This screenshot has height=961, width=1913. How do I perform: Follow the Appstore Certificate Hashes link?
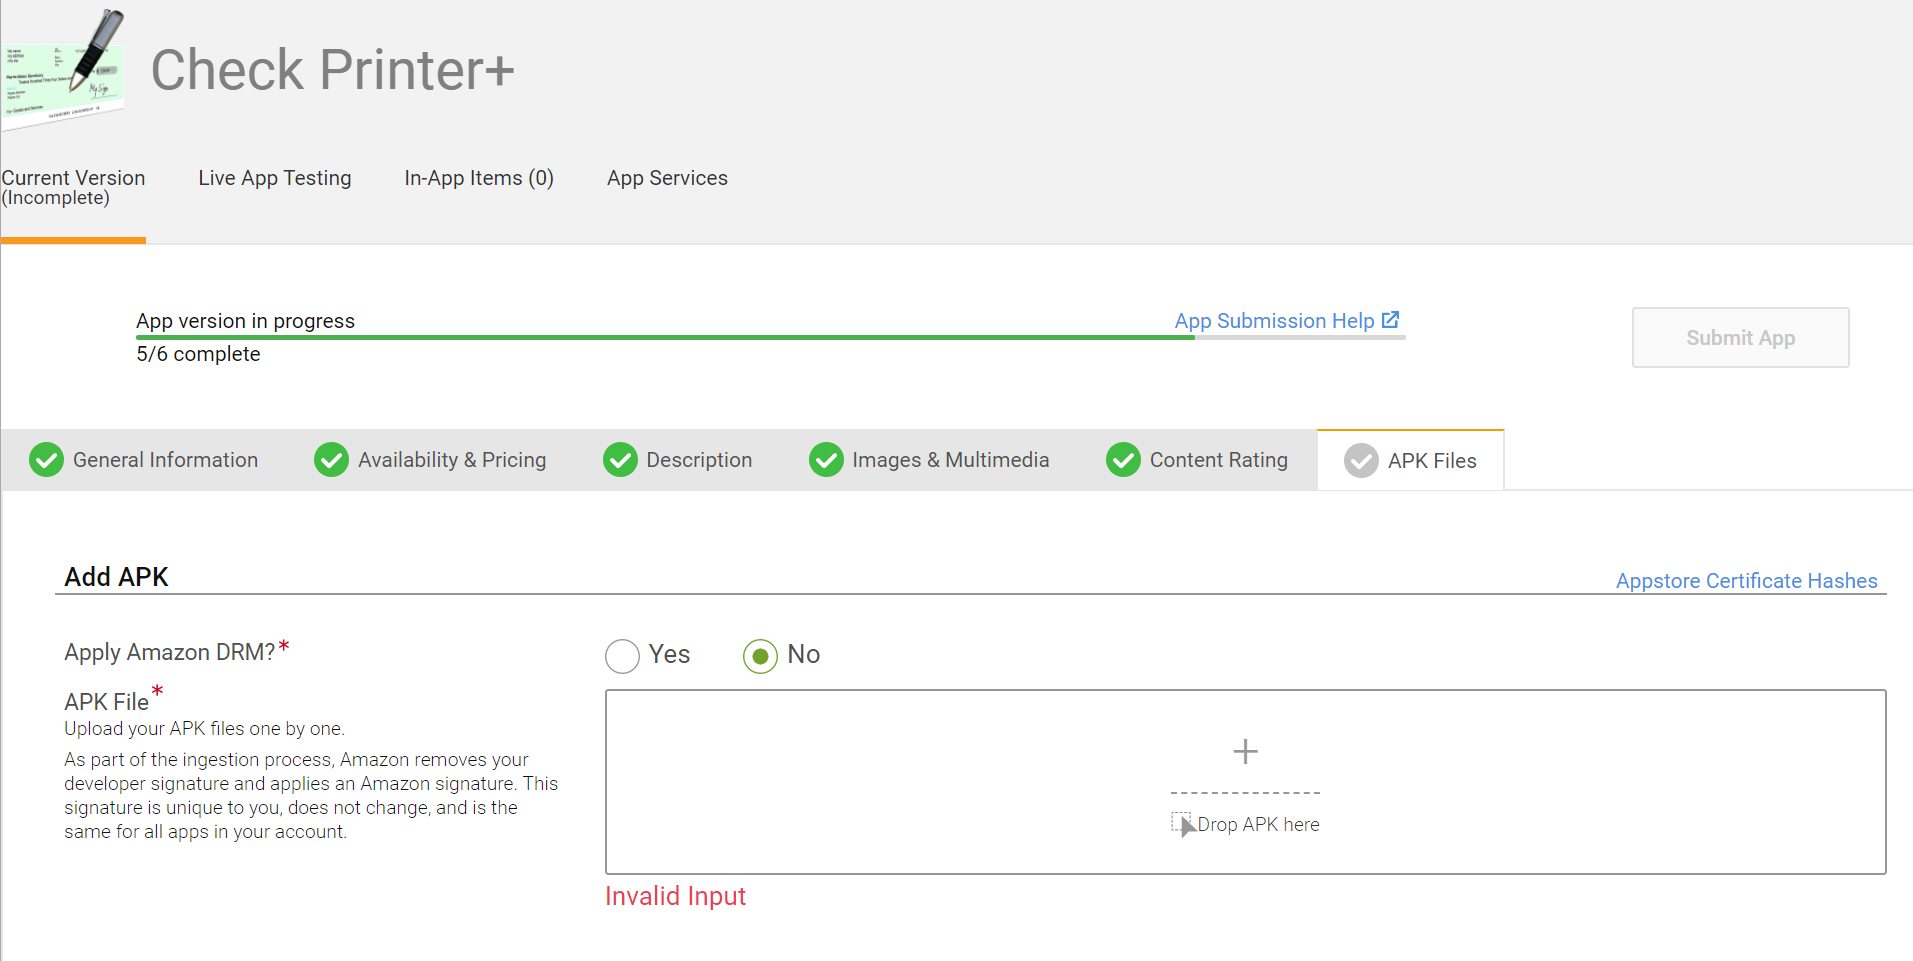pyautogui.click(x=1746, y=581)
